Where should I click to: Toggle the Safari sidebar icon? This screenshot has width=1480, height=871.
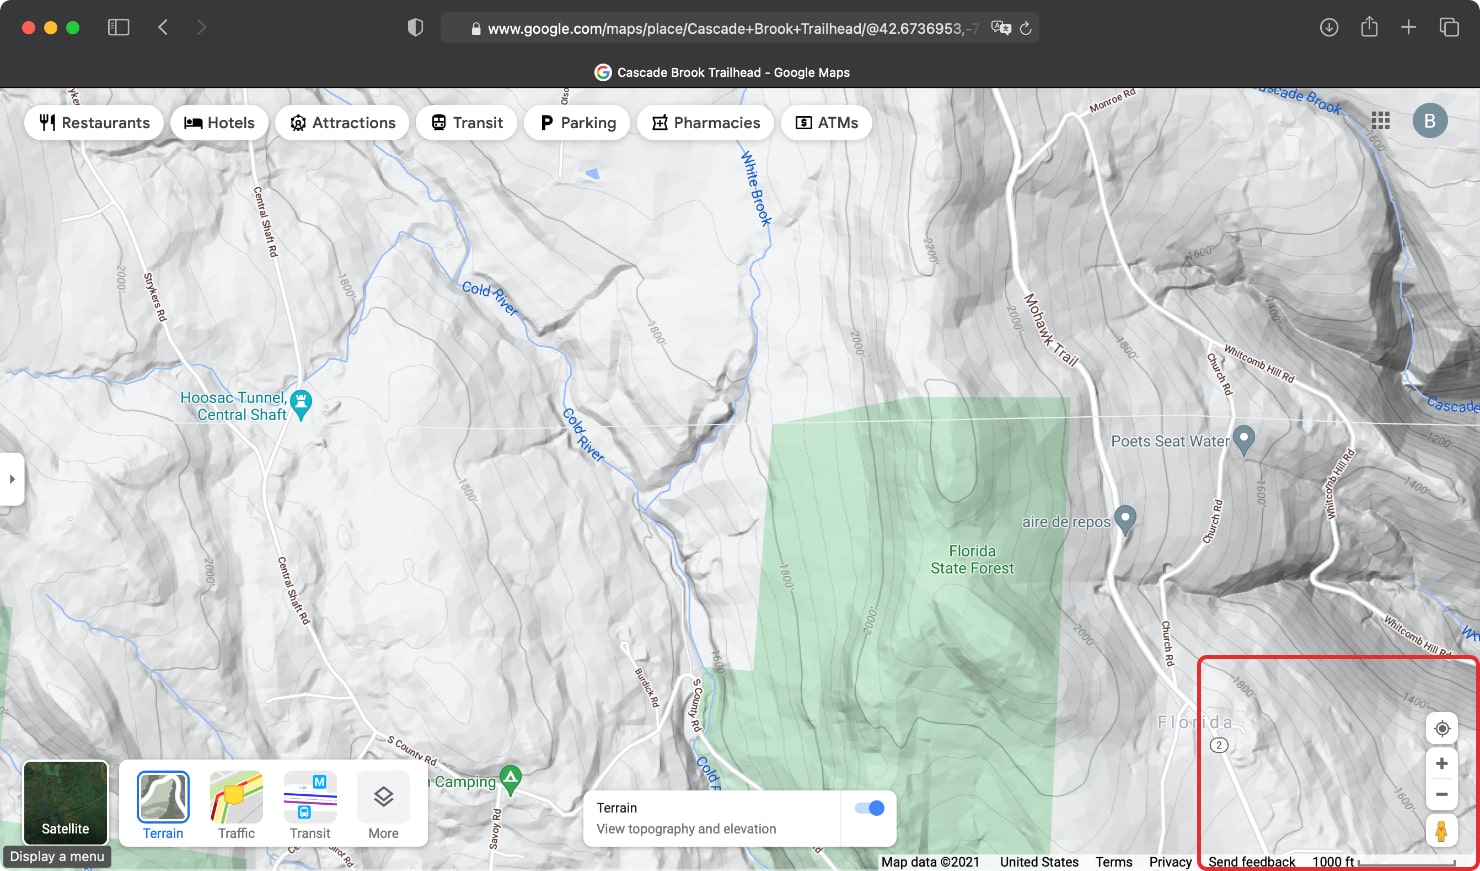(118, 27)
